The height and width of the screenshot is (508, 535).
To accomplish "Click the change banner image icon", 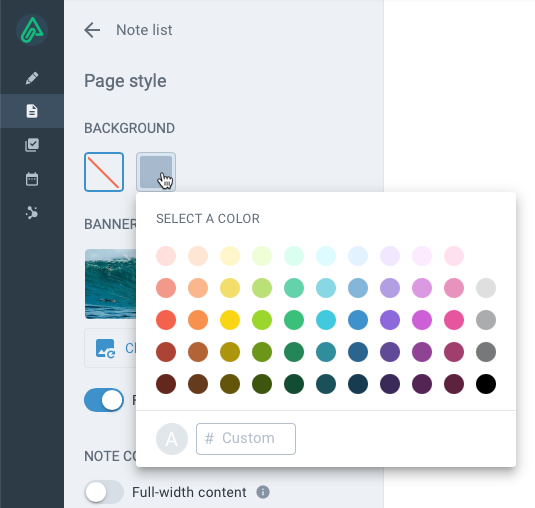I will coord(105,348).
